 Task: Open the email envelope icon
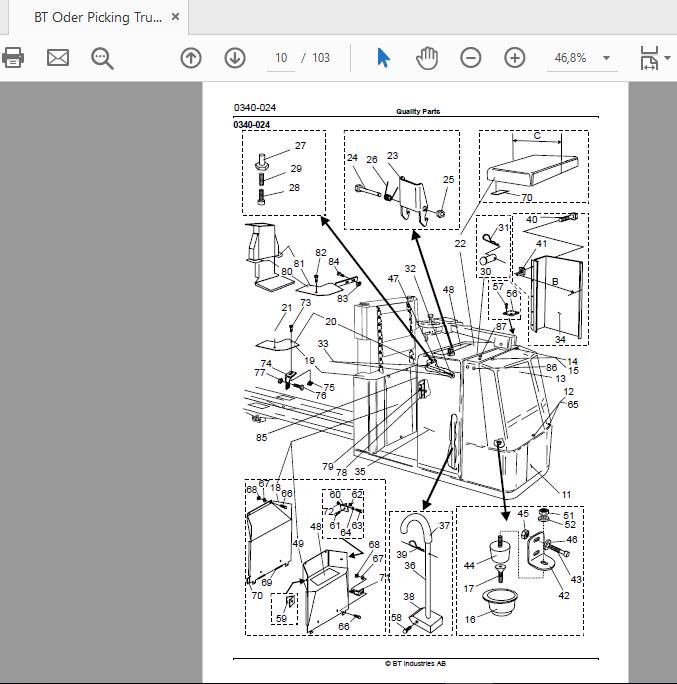58,58
